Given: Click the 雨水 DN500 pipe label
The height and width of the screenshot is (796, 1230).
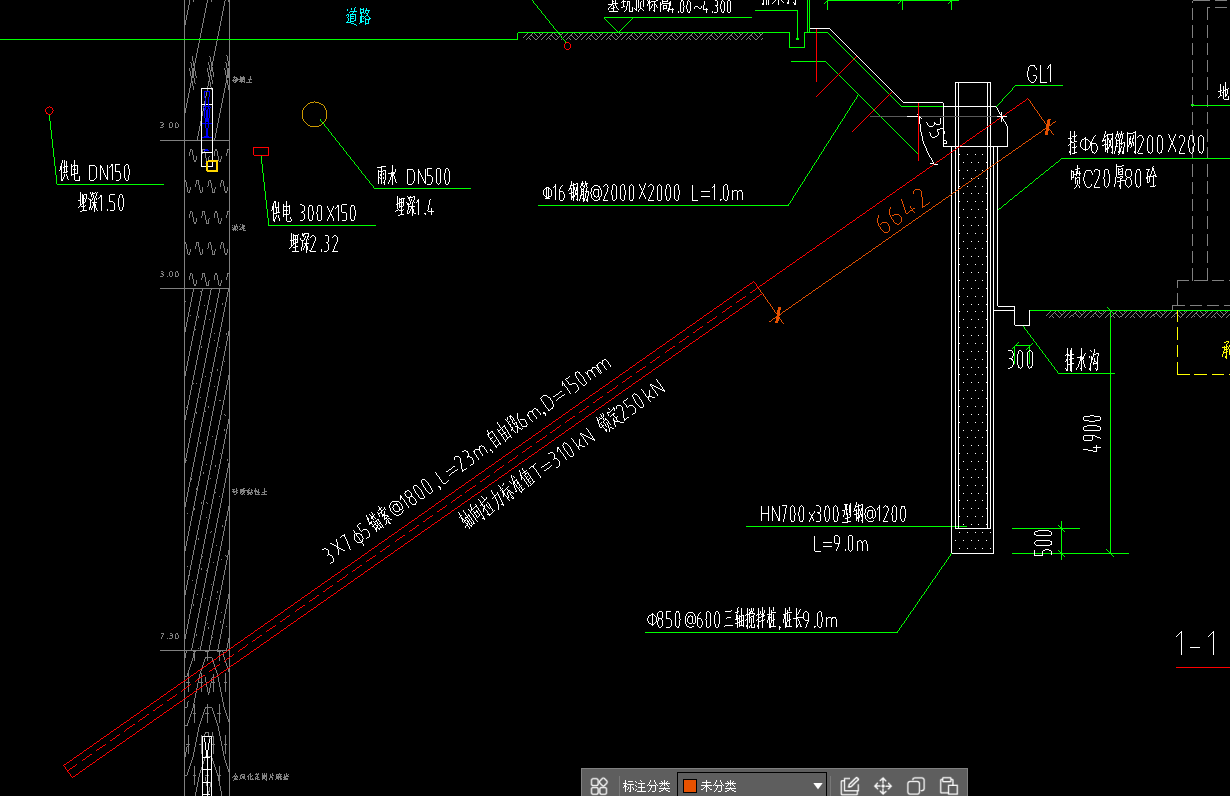Looking at the screenshot, I should (413, 177).
